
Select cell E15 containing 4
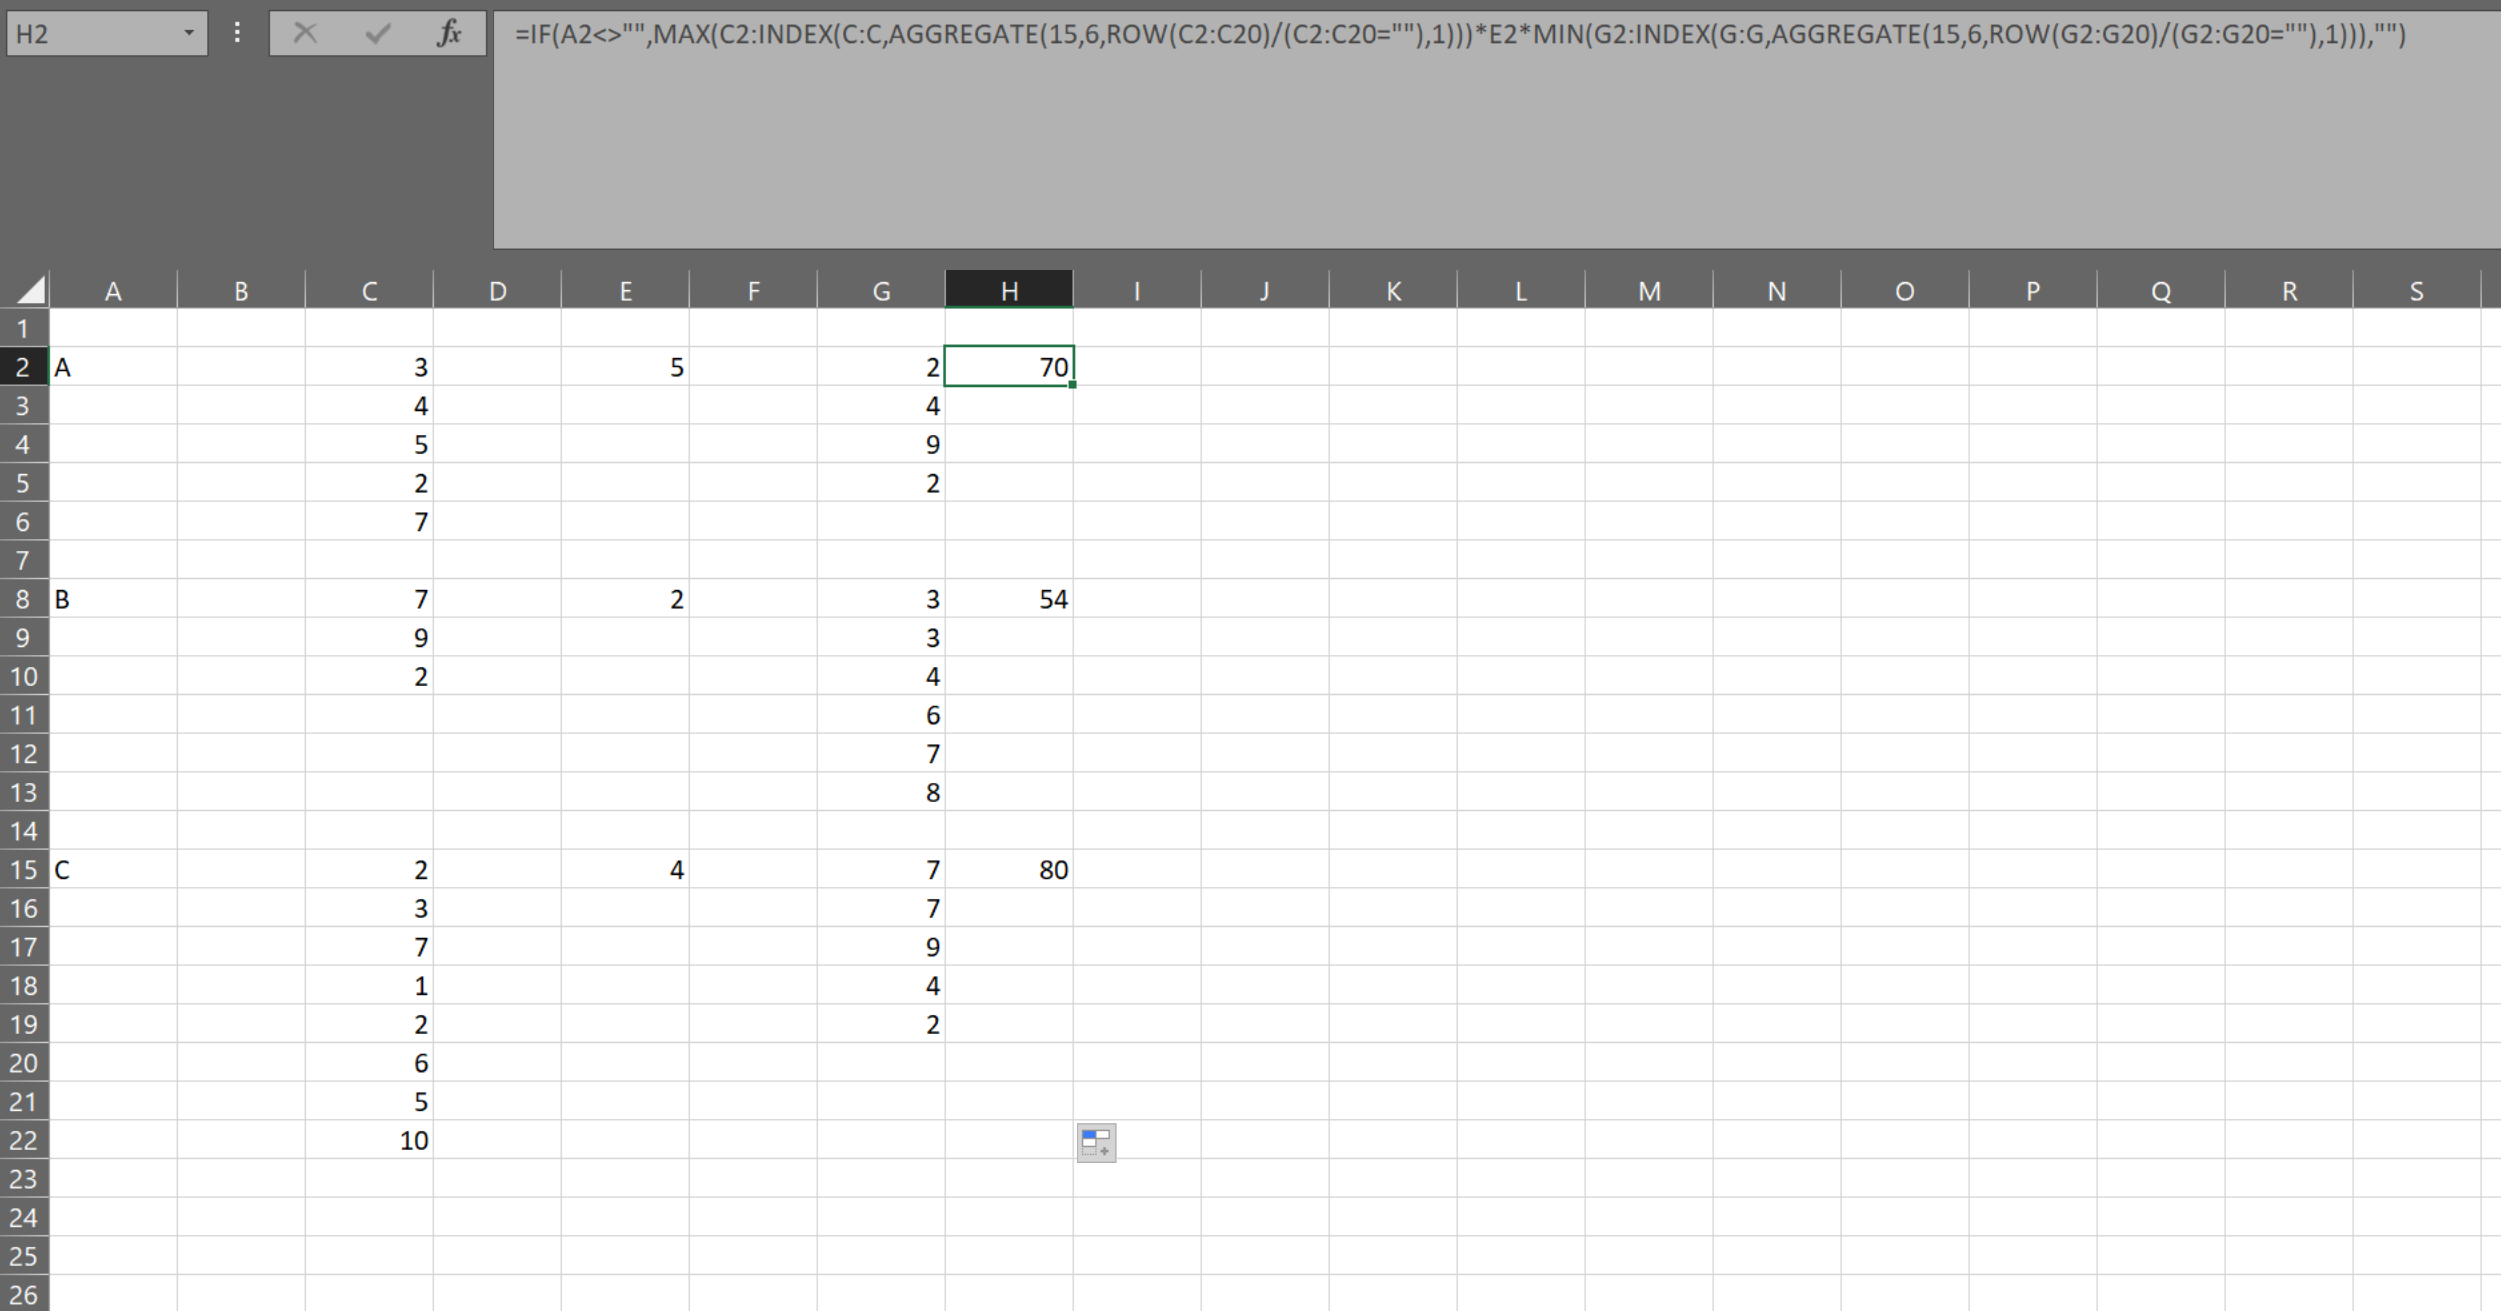(625, 870)
